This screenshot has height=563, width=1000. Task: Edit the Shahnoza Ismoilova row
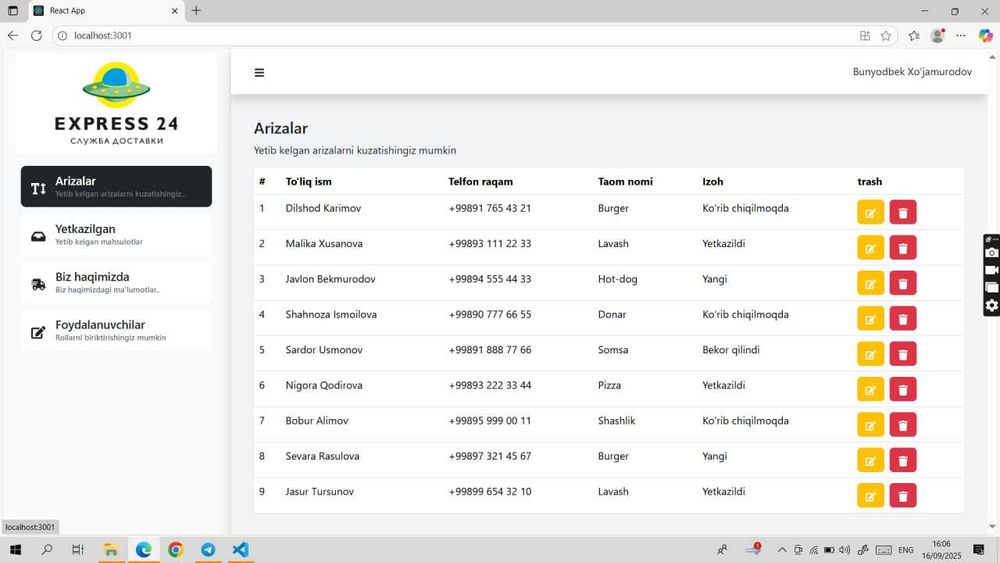(870, 319)
